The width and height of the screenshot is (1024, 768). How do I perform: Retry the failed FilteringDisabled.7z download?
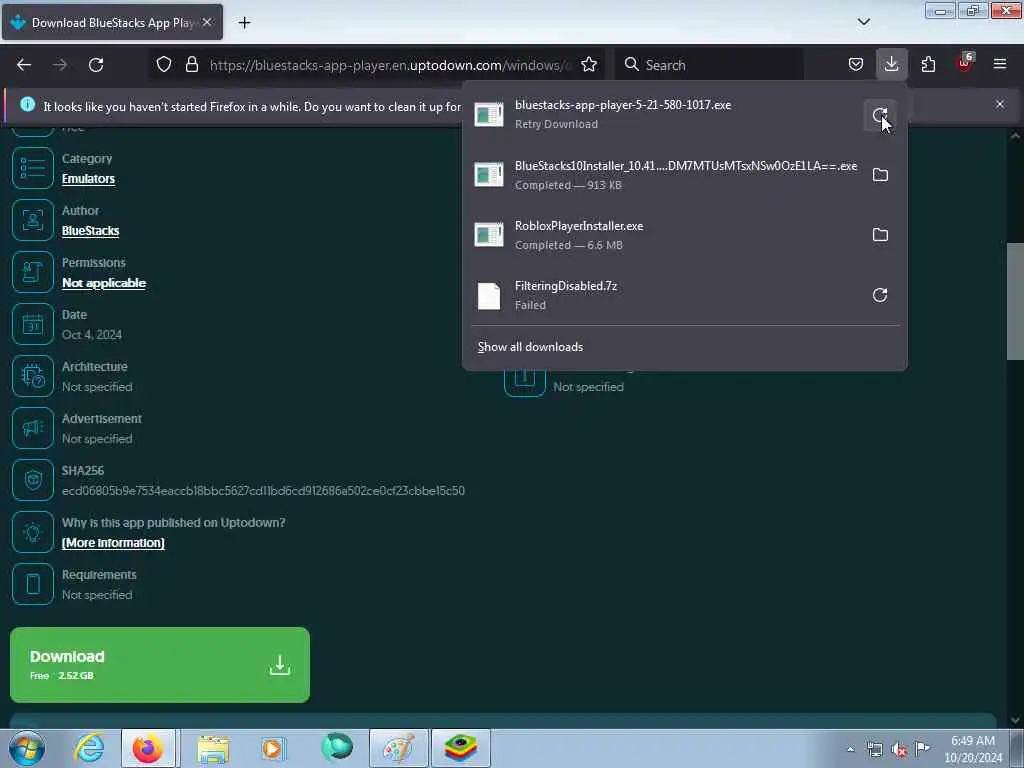coord(880,295)
